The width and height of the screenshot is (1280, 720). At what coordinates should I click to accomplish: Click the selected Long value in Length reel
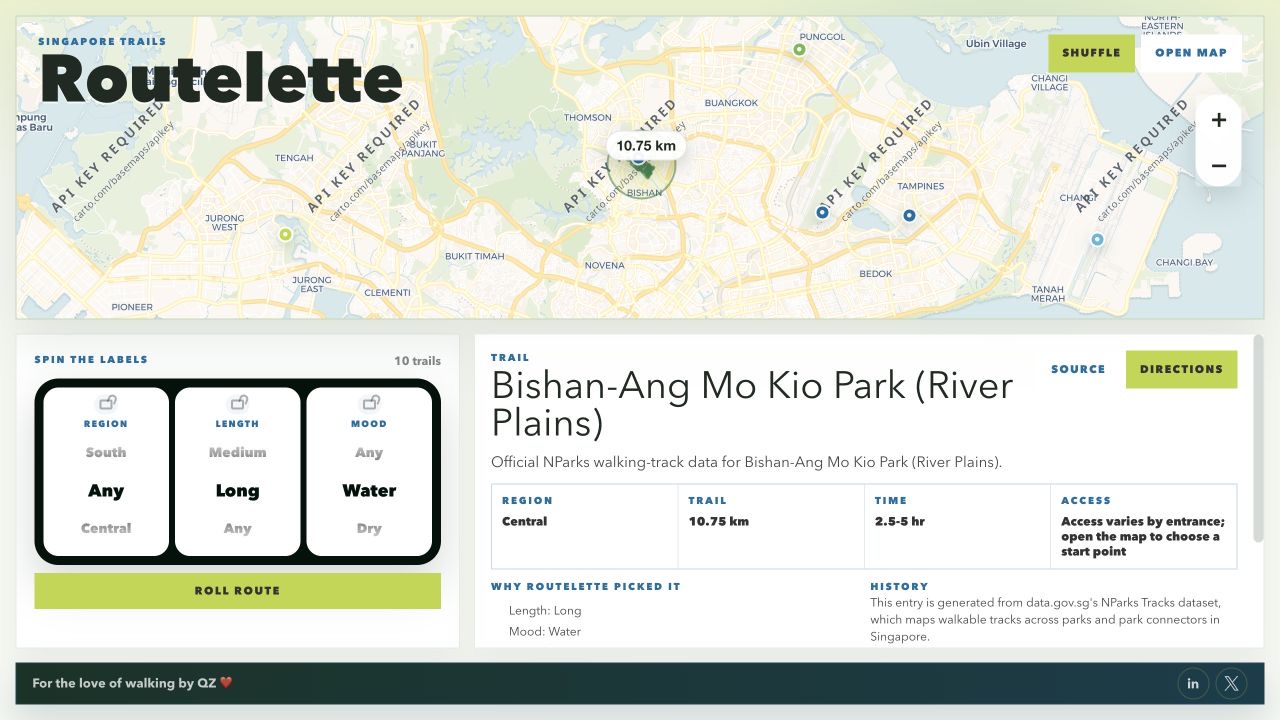tap(238, 490)
